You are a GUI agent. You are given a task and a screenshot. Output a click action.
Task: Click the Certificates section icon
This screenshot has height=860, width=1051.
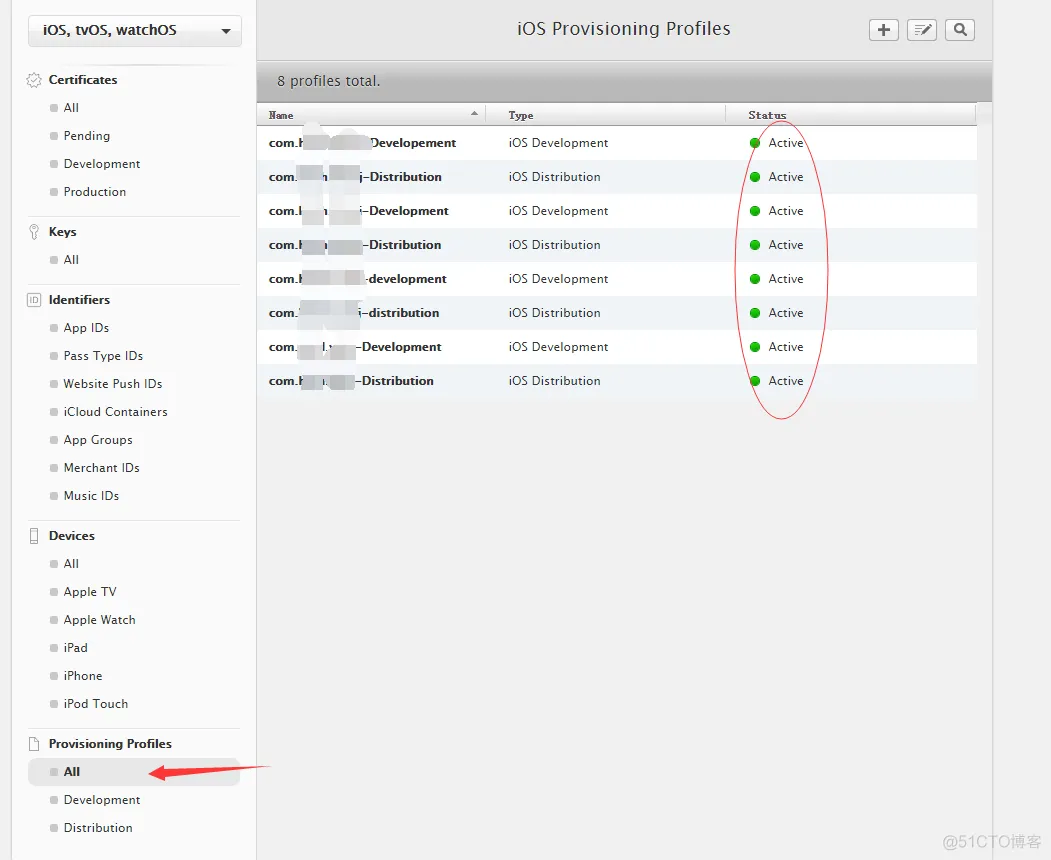(34, 80)
